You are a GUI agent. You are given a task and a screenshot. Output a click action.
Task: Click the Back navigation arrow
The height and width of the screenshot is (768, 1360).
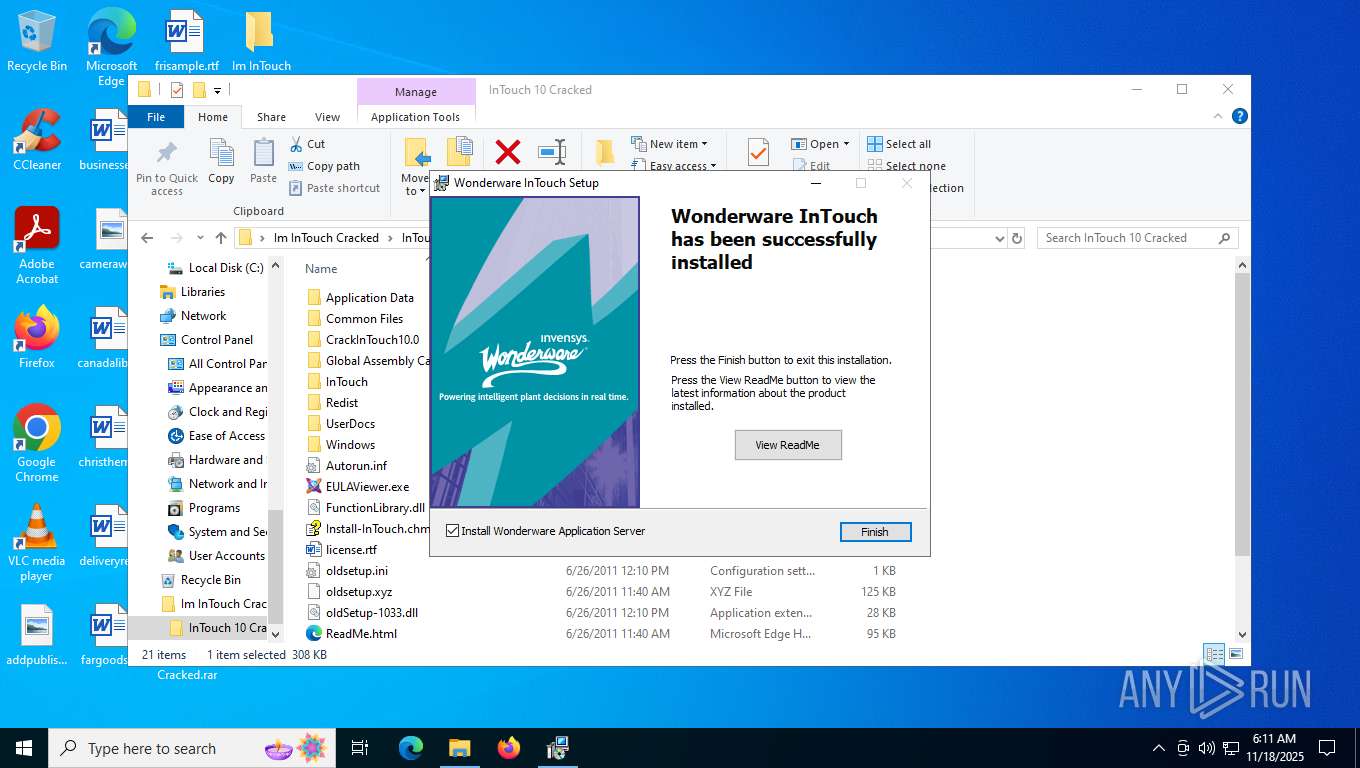(x=147, y=238)
